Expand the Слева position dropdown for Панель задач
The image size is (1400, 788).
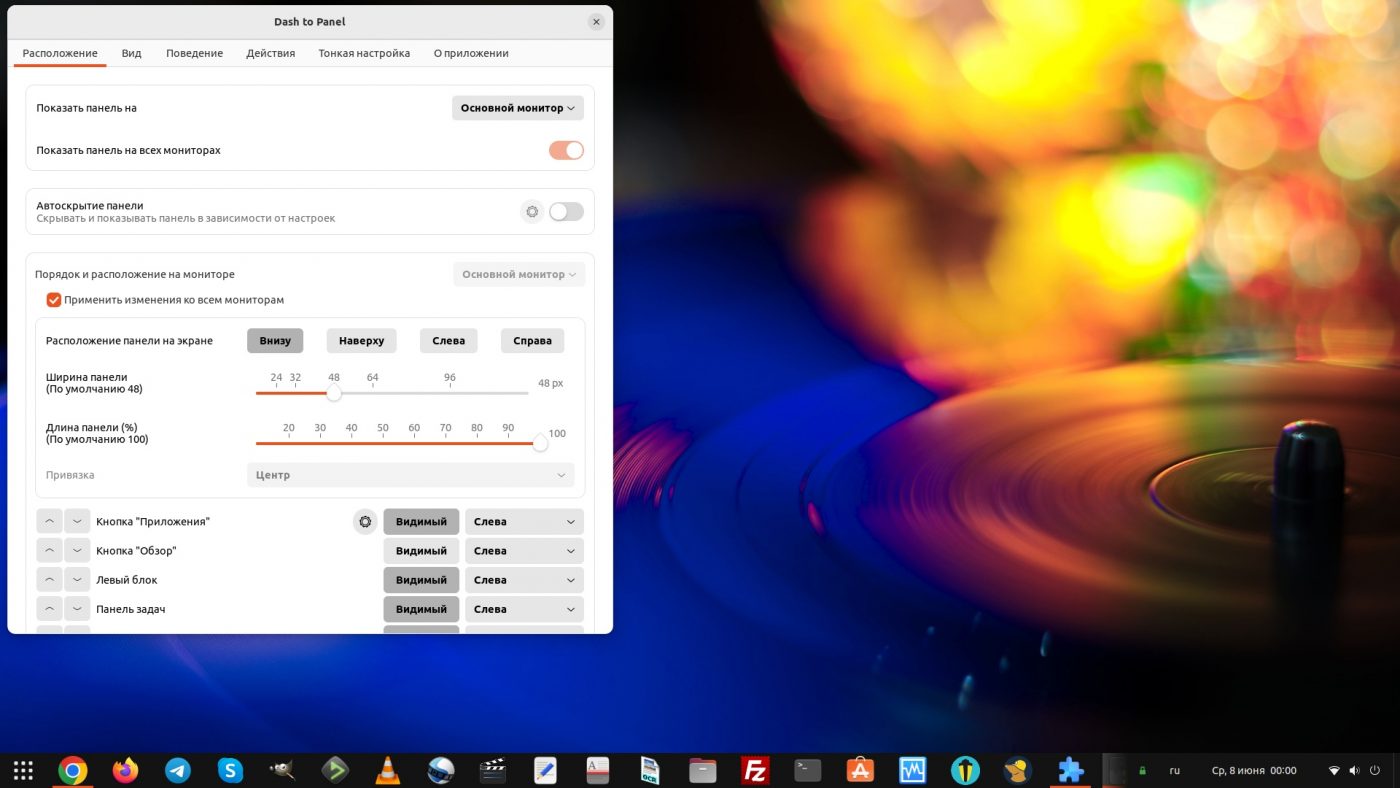524,609
